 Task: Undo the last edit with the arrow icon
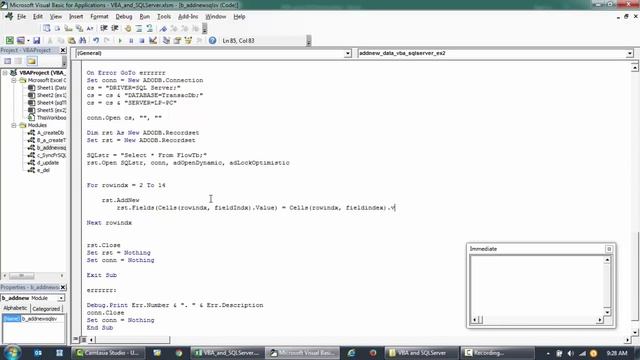[96, 40]
